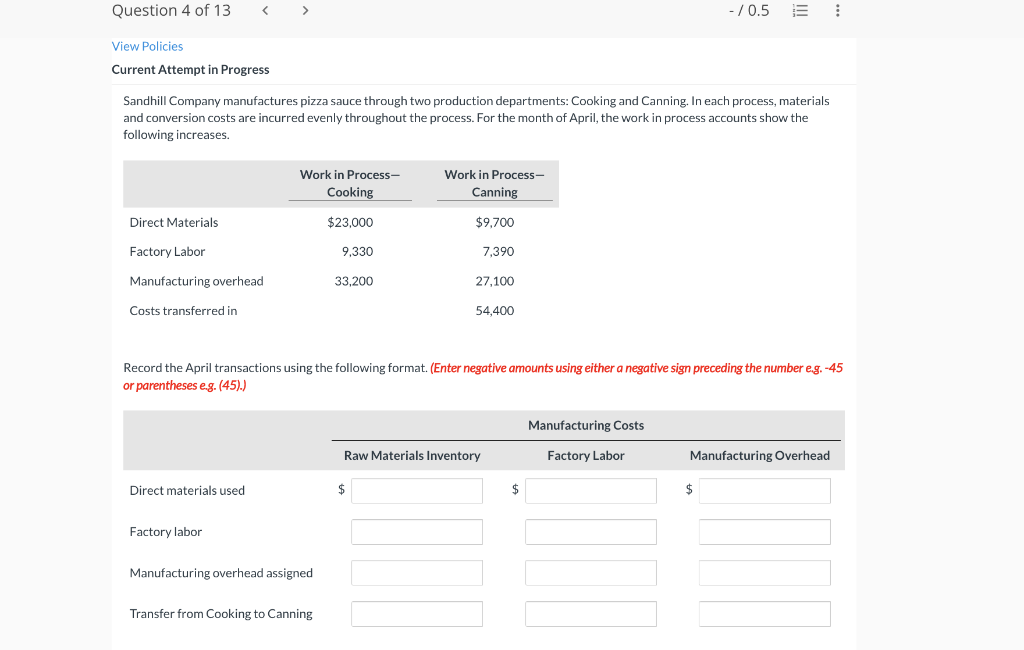Click Raw Materials Inventory field for Direct materials used

pos(417,491)
